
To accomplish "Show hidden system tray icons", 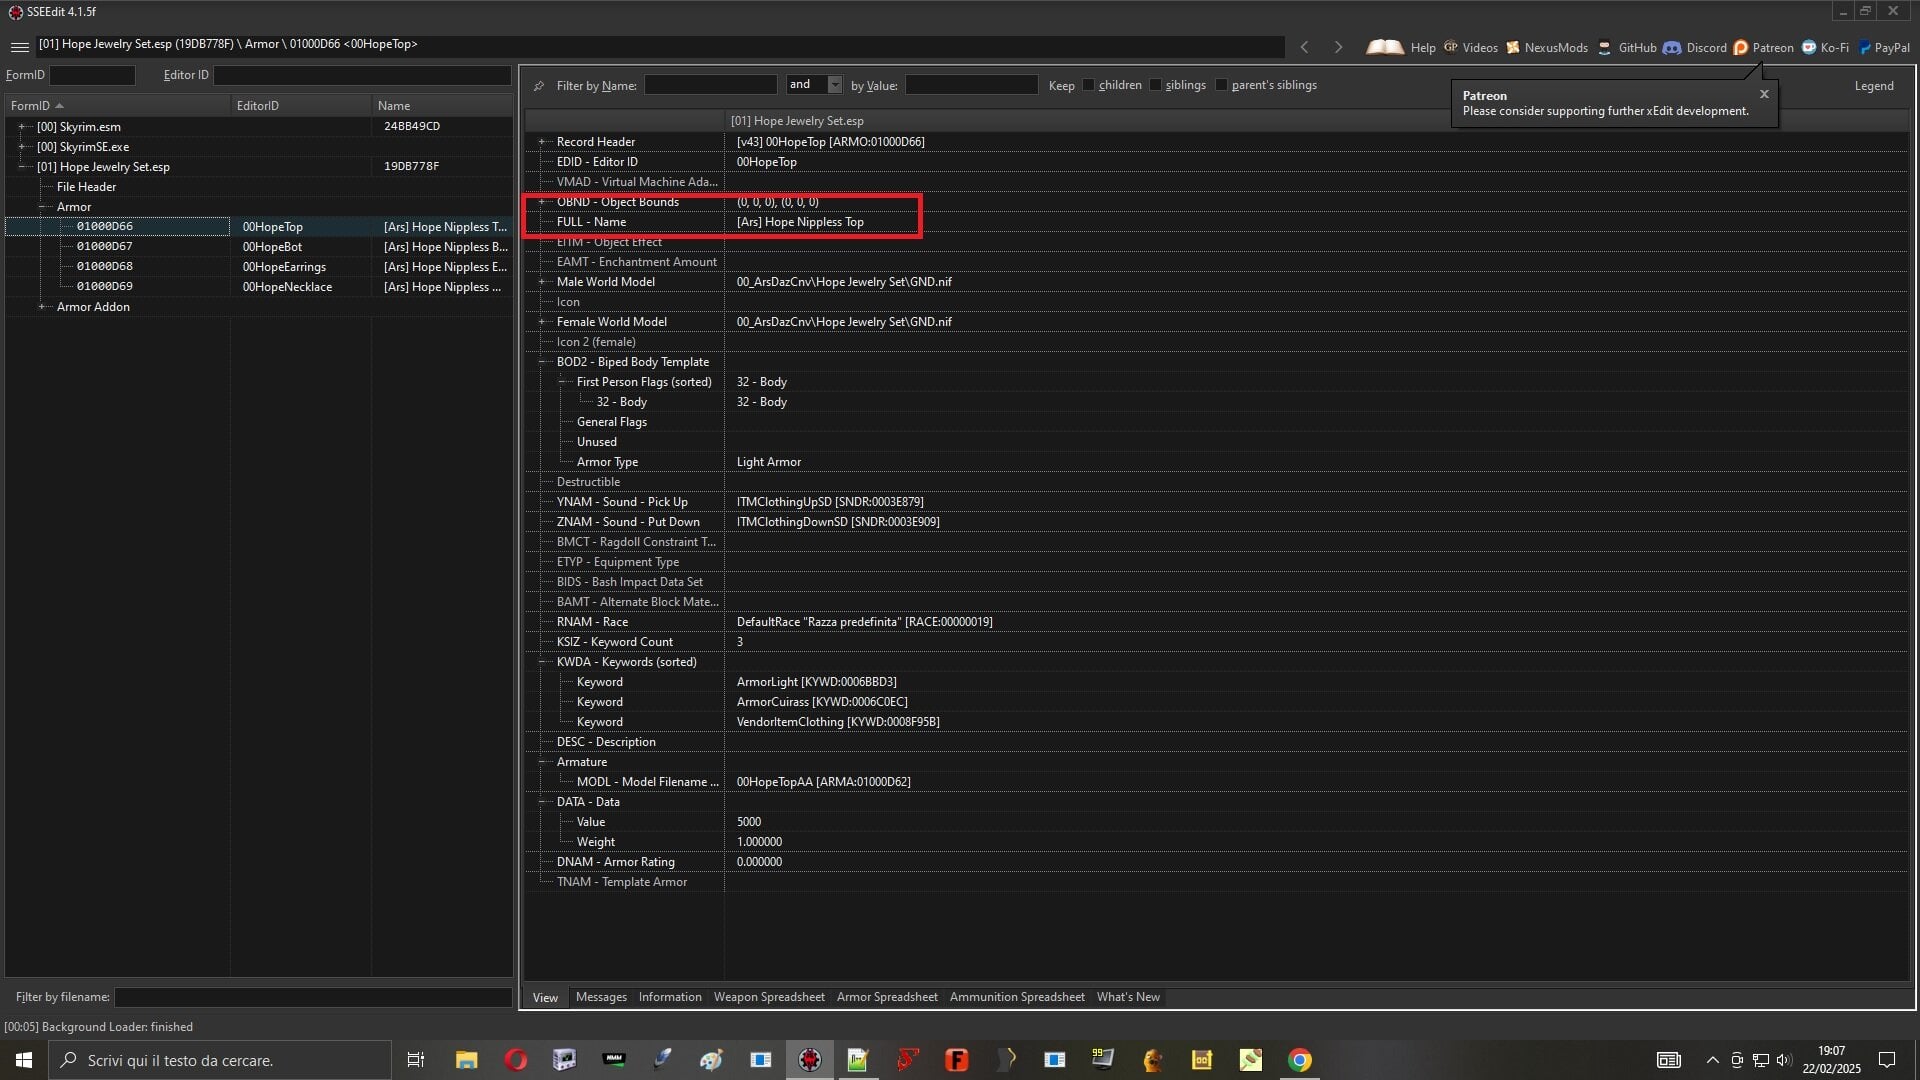I will coord(1712,1060).
